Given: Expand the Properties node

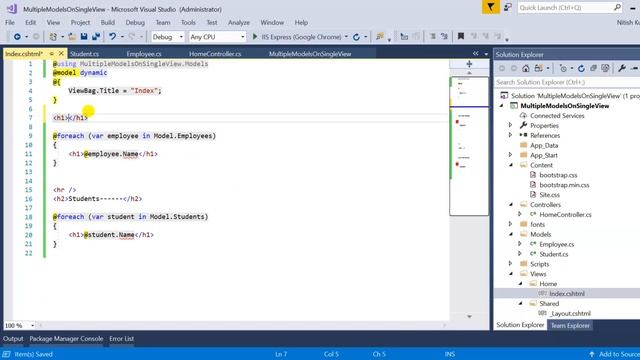Looking at the screenshot, I should 510,125.
